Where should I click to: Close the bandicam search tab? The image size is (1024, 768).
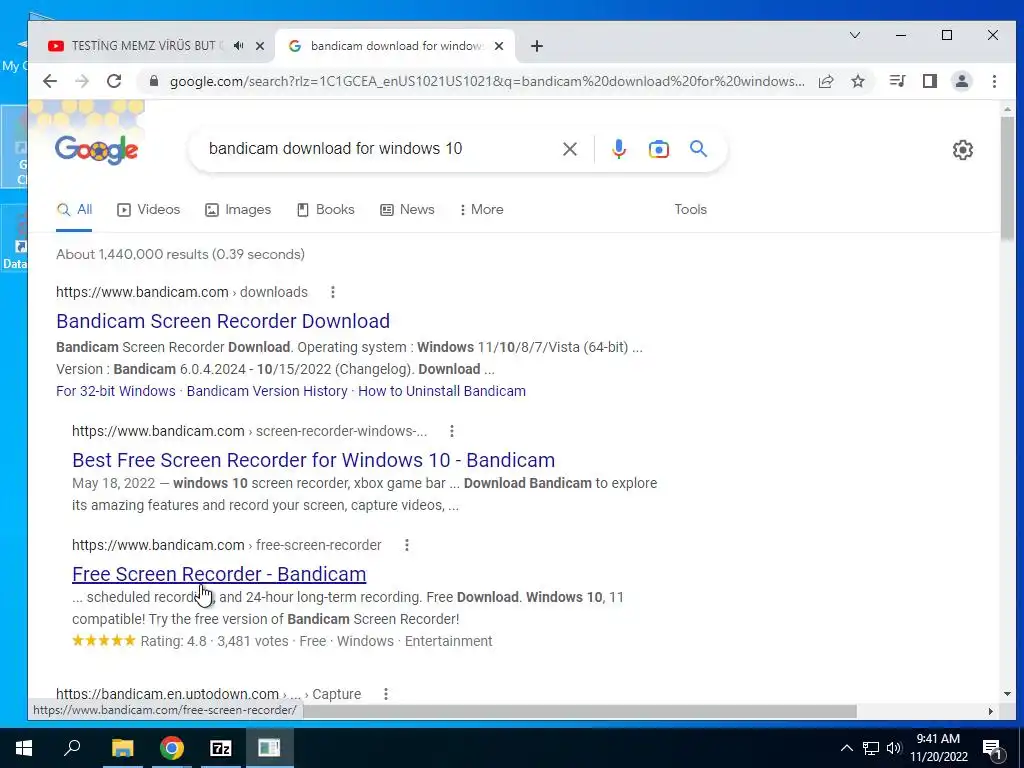pos(499,46)
